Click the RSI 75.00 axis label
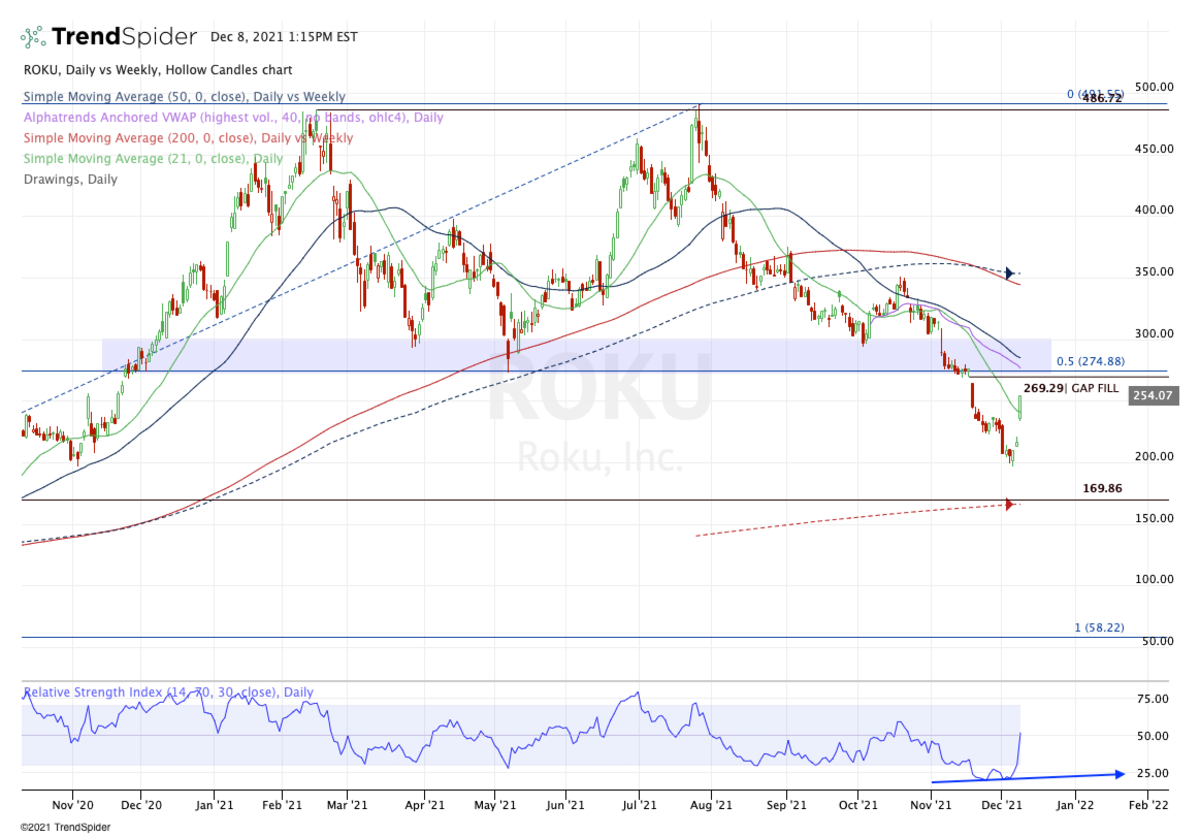 (1154, 699)
